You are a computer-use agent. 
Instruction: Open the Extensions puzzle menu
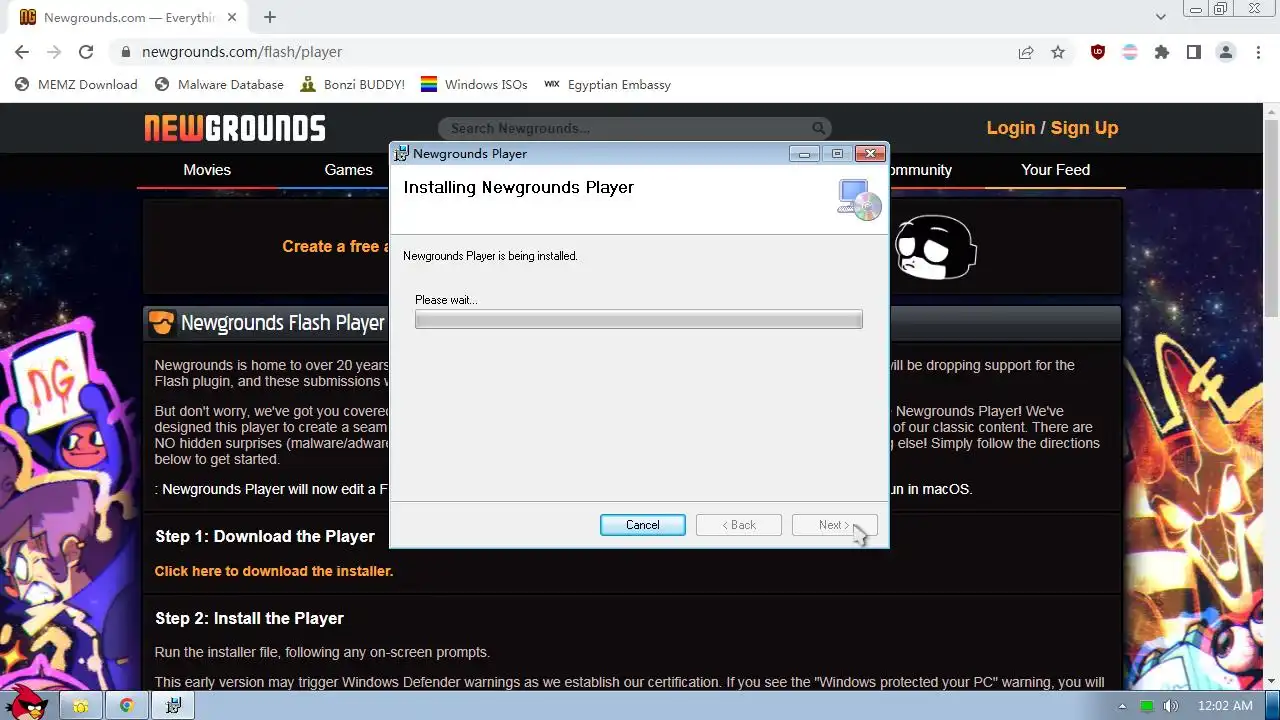tap(1162, 52)
